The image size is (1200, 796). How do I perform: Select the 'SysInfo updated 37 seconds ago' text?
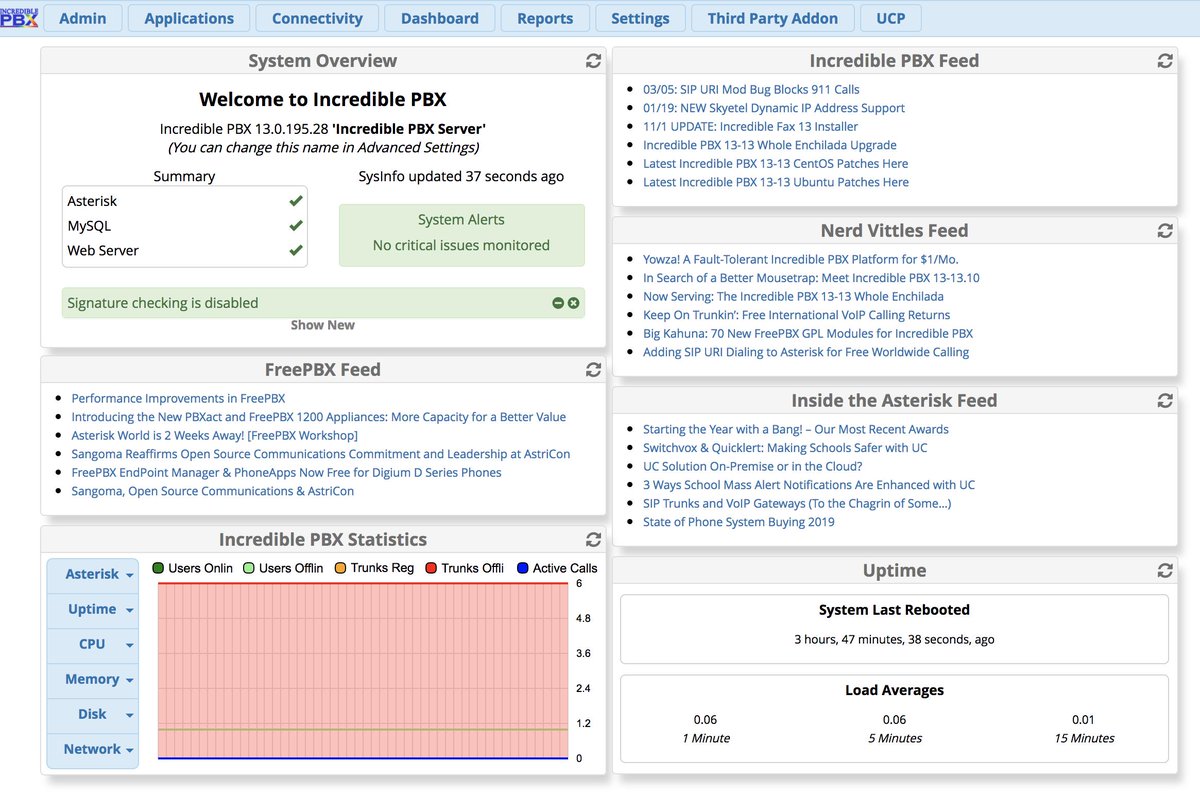(461, 177)
